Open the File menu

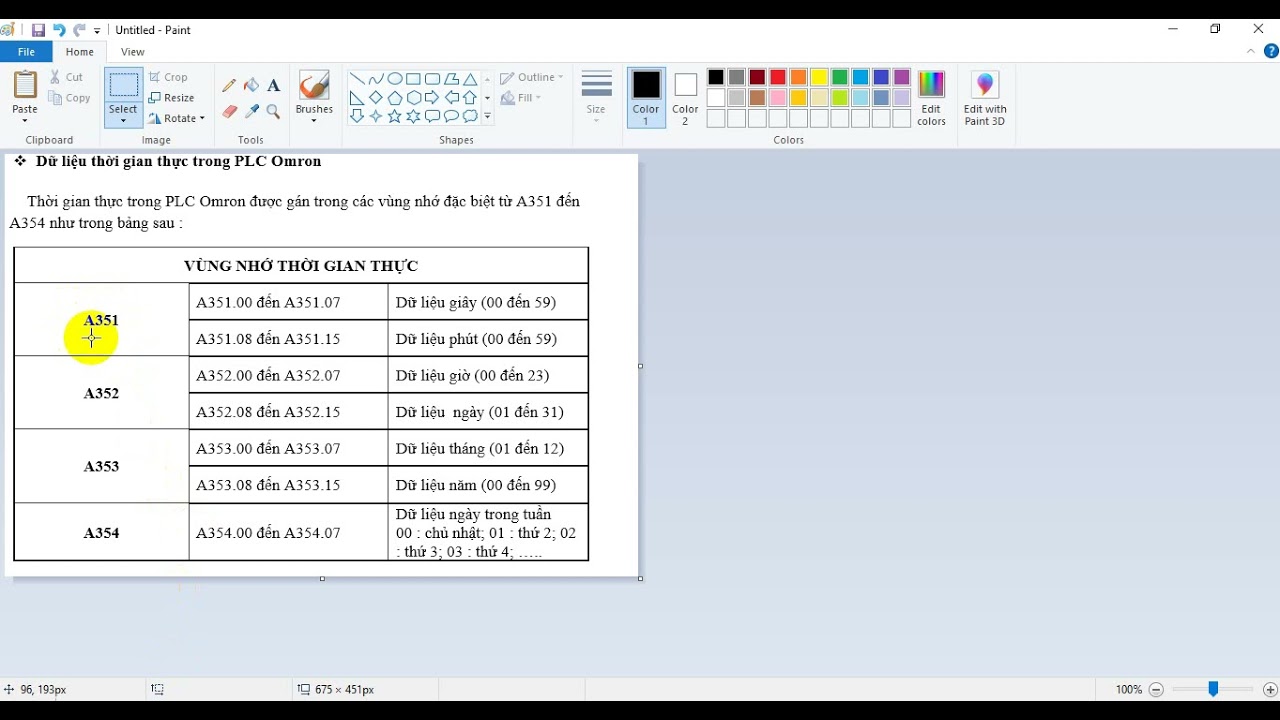26,52
